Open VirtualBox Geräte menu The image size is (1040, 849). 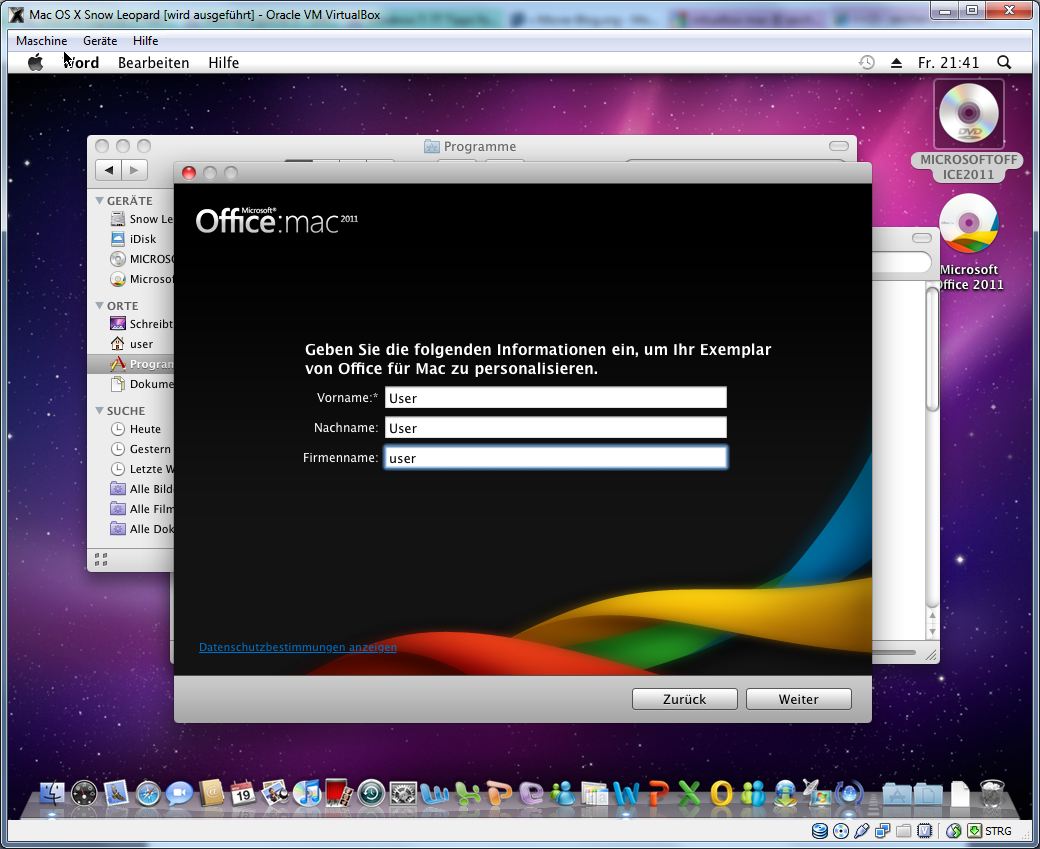tap(100, 40)
